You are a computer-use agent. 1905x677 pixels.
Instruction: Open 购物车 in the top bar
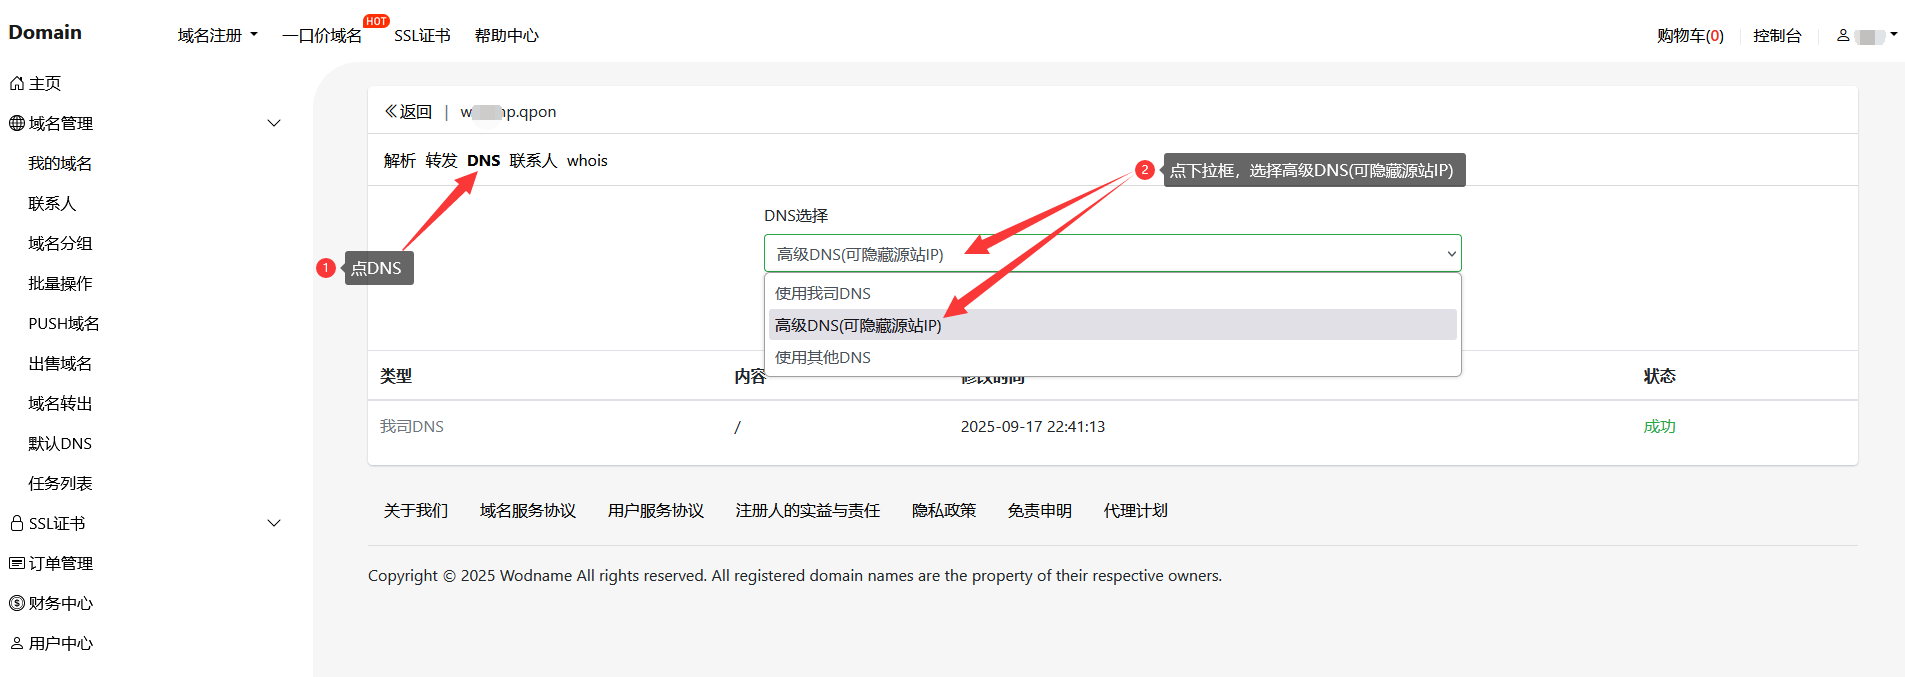(x=1690, y=35)
